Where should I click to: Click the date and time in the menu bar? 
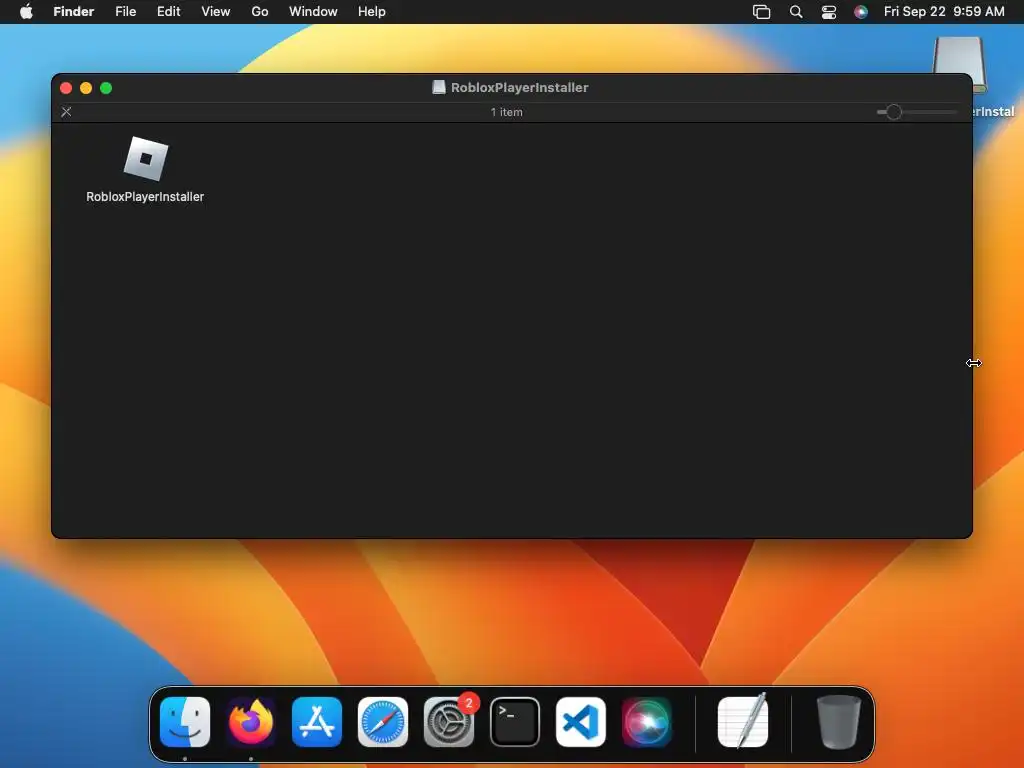[x=944, y=12]
